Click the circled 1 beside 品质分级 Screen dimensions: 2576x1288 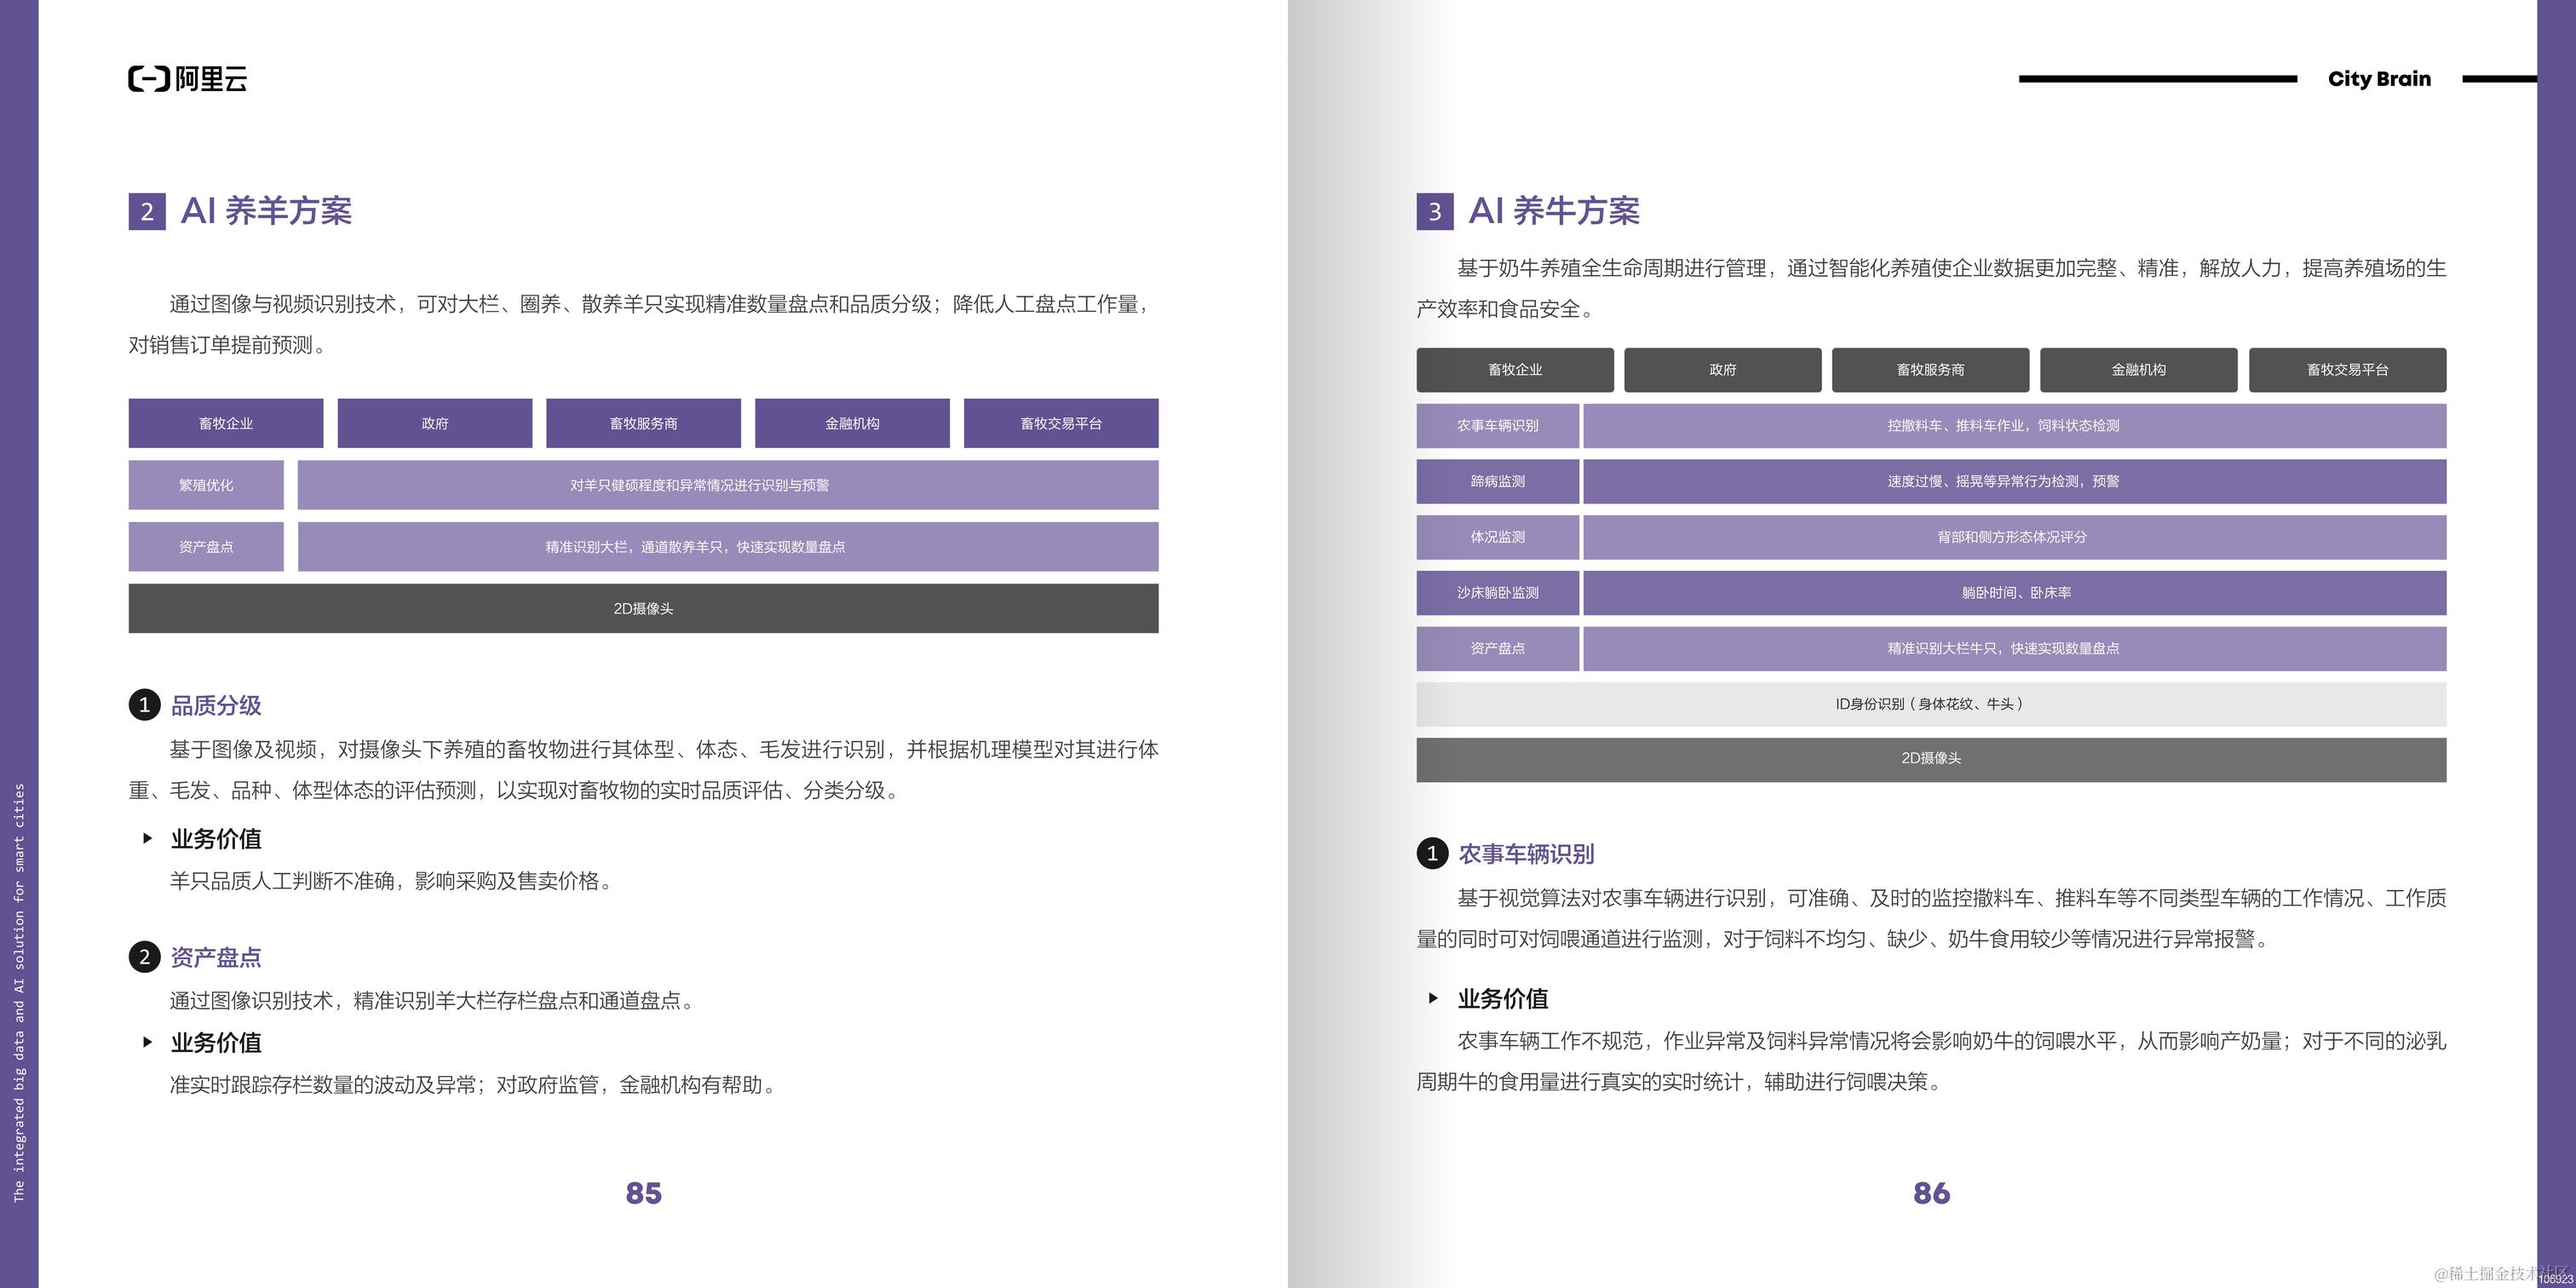click(x=144, y=705)
